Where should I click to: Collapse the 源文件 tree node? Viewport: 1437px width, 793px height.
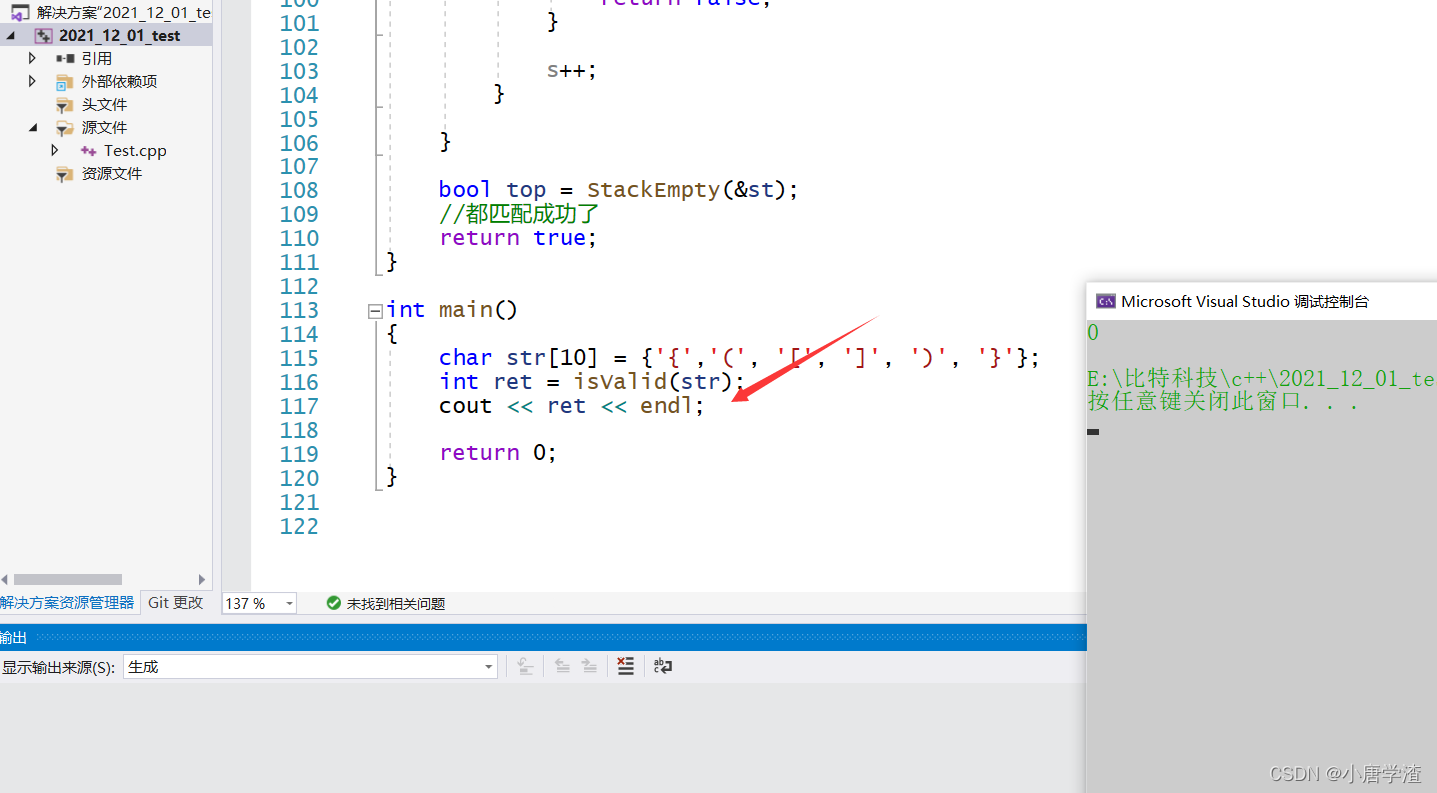32,127
